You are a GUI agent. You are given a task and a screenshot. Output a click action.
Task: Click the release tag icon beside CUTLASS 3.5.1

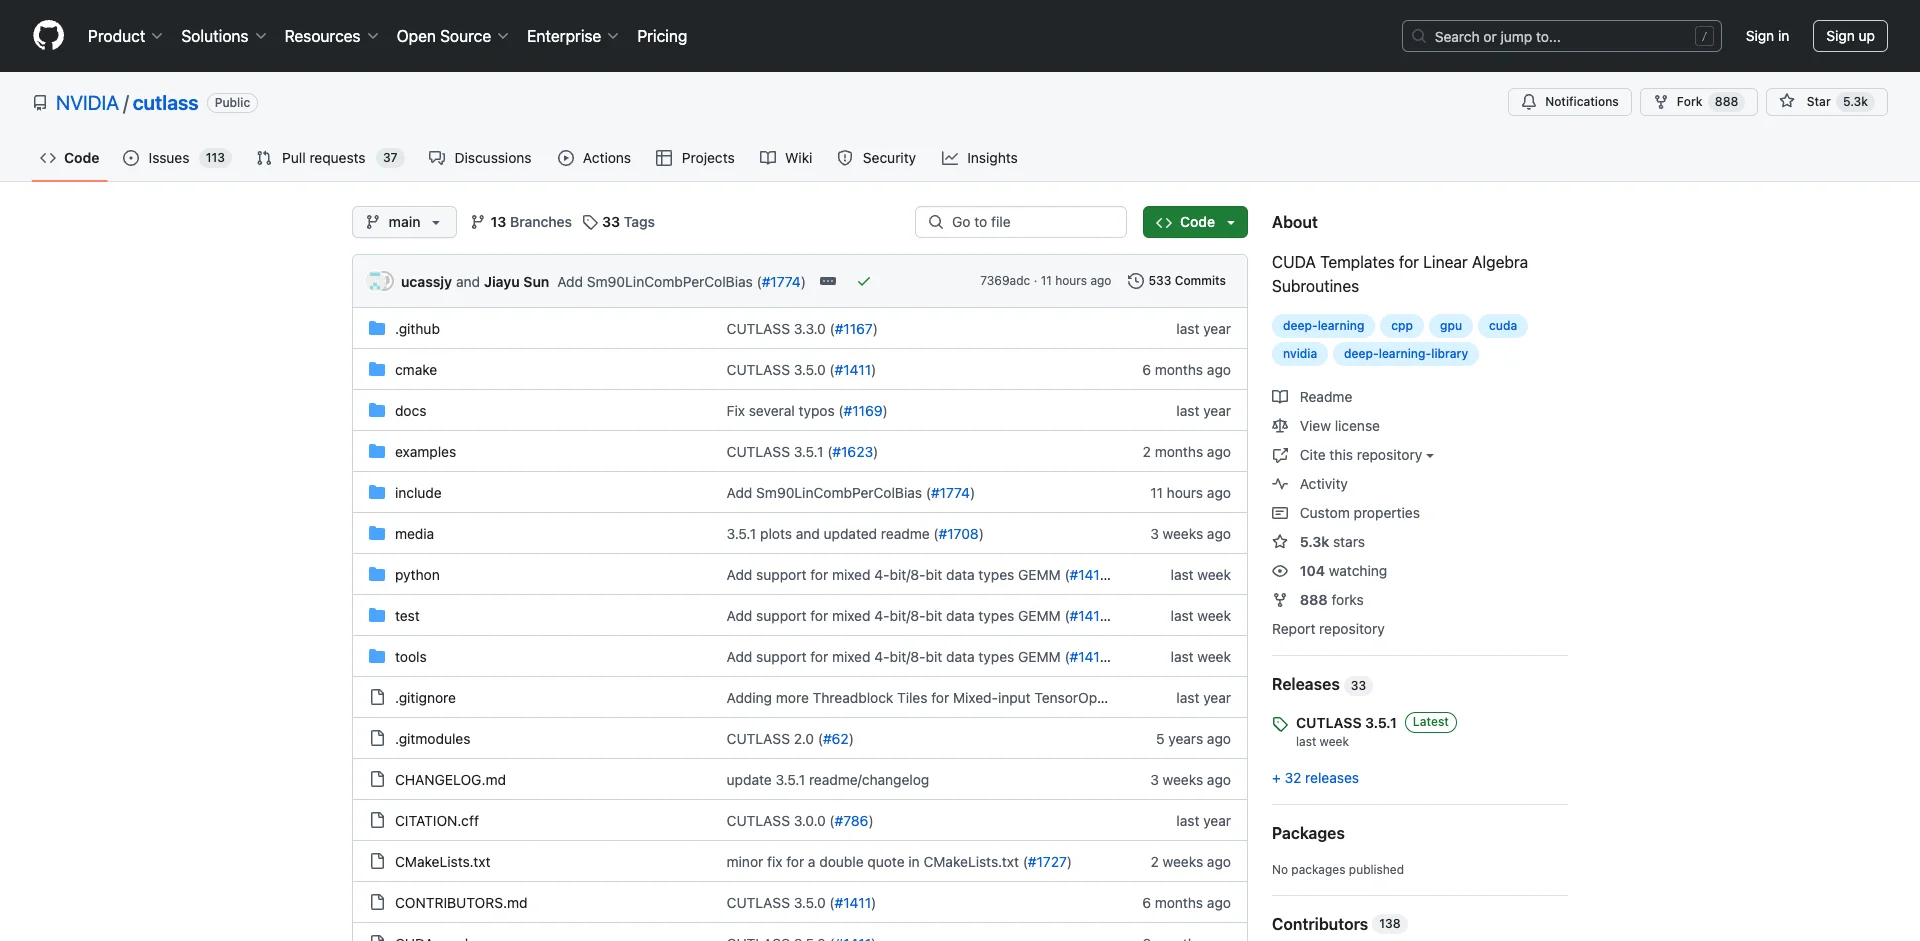(1280, 724)
